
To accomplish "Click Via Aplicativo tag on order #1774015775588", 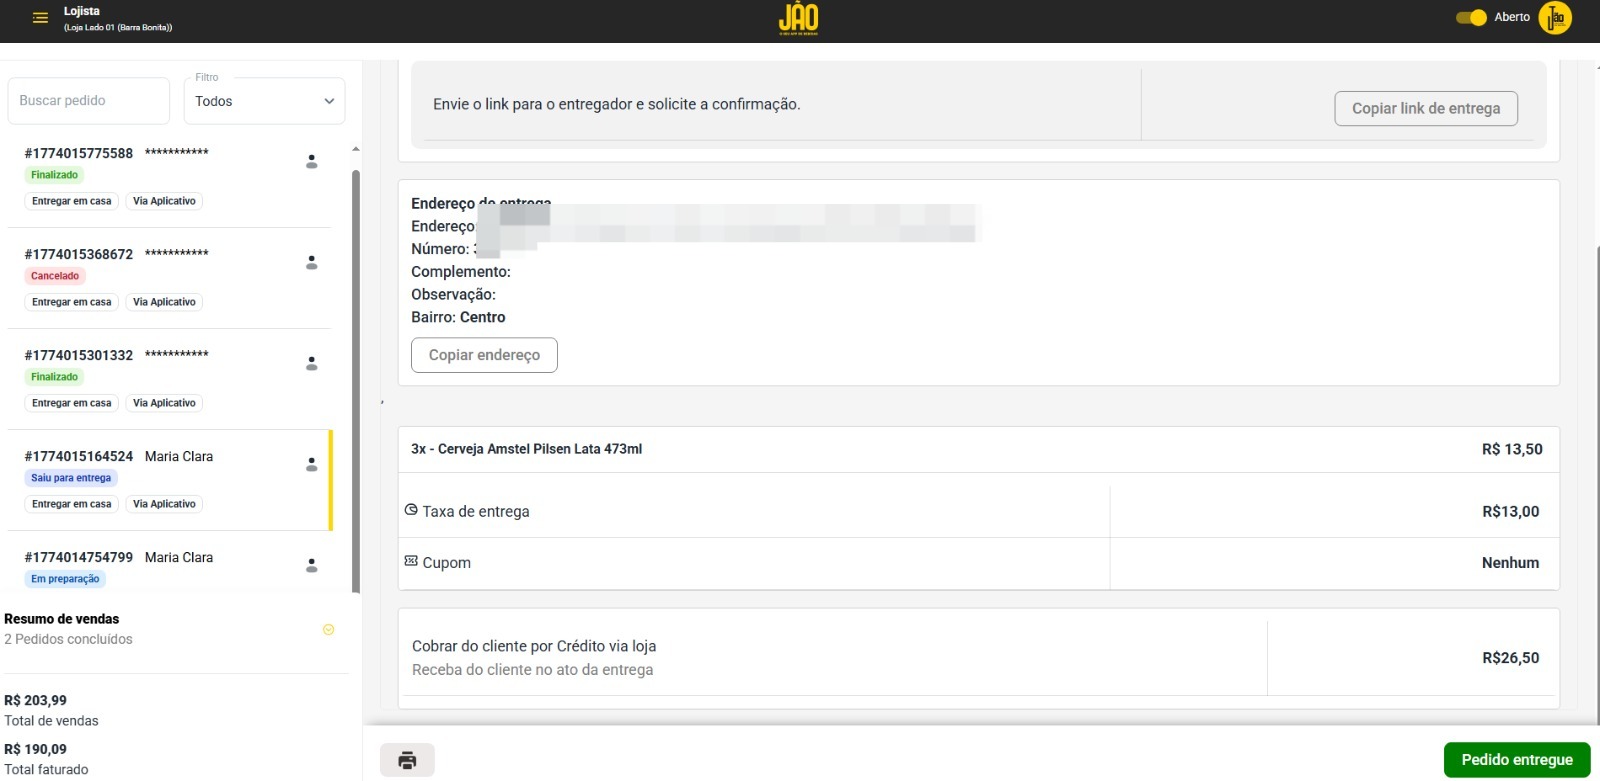I will (164, 201).
